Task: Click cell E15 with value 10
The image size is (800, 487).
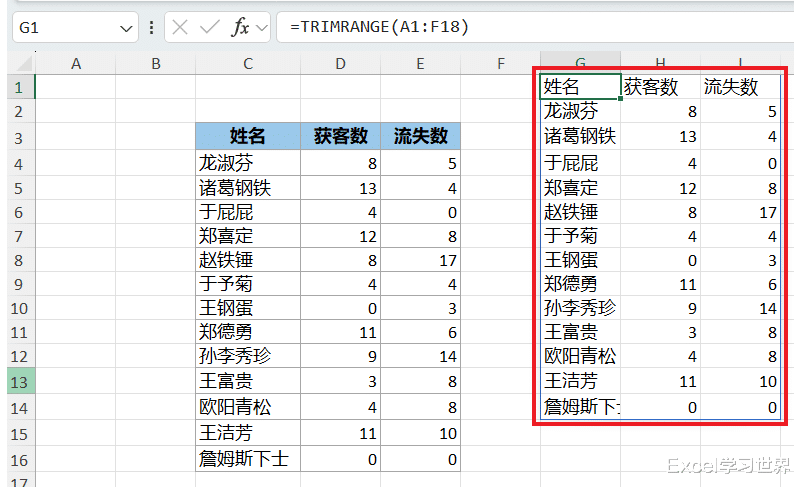Action: (420, 433)
